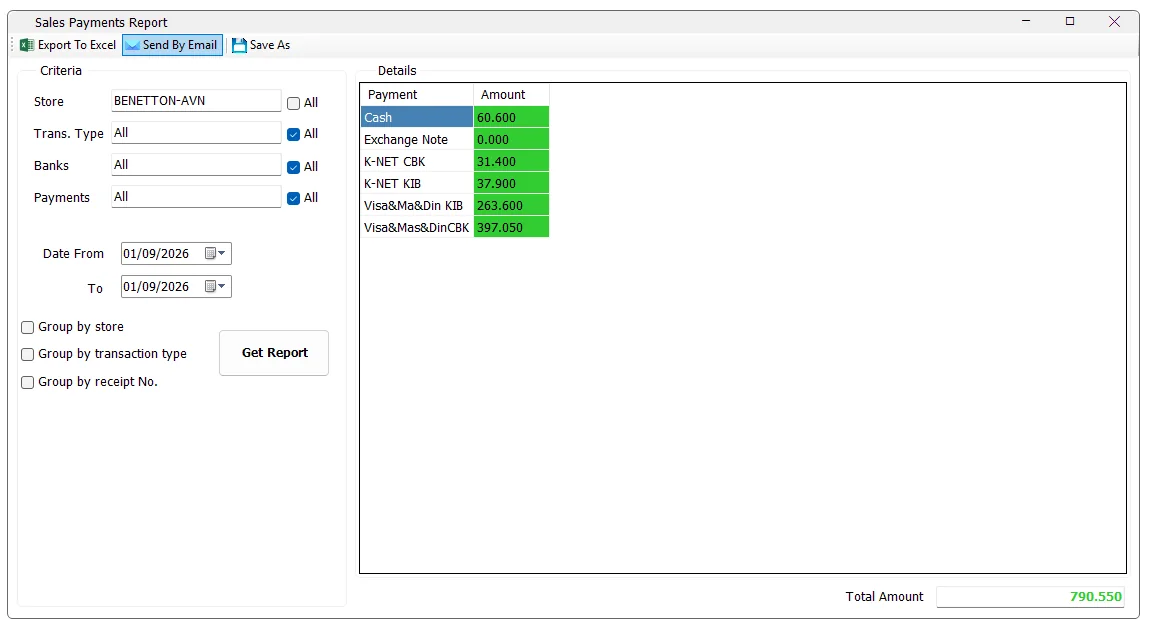Viewport: 1150px width, 631px height.
Task: Click the Get Report button
Action: (x=274, y=353)
